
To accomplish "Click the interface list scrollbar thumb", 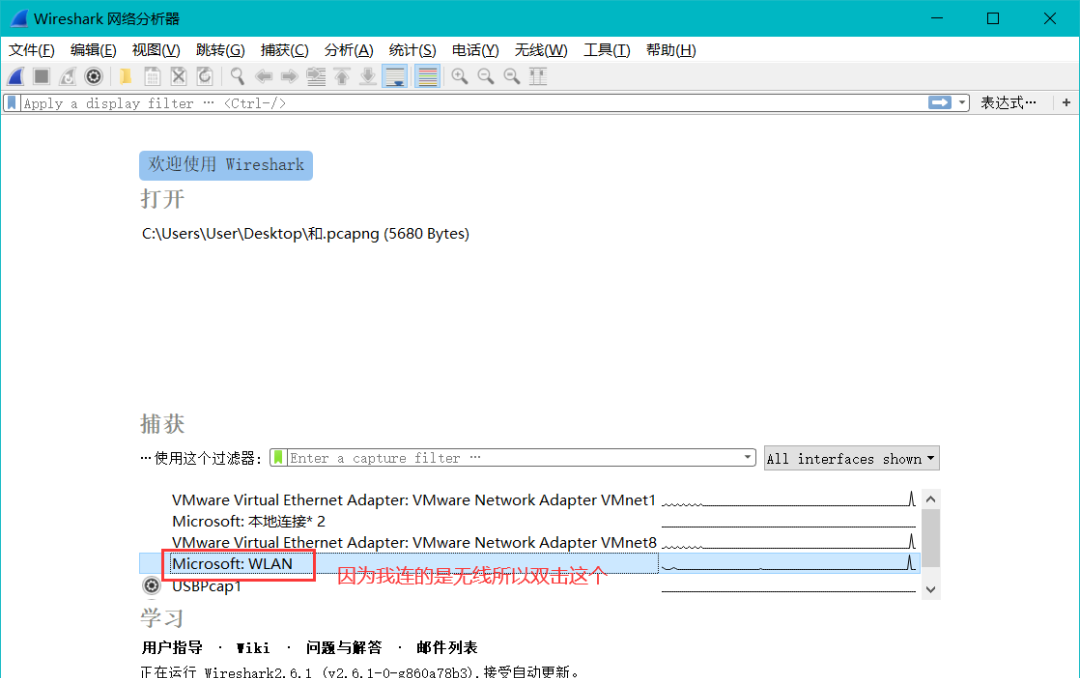I will coord(931,537).
